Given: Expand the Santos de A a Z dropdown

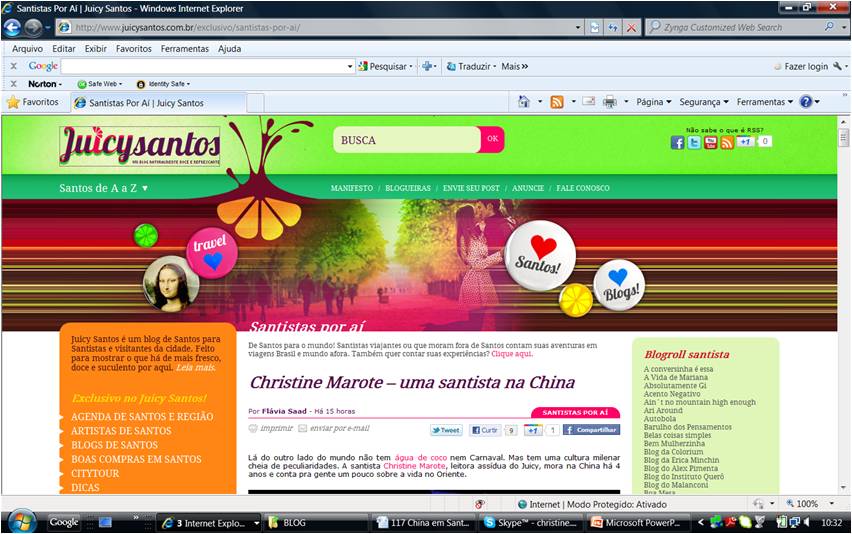Looking at the screenshot, I should tap(104, 188).
